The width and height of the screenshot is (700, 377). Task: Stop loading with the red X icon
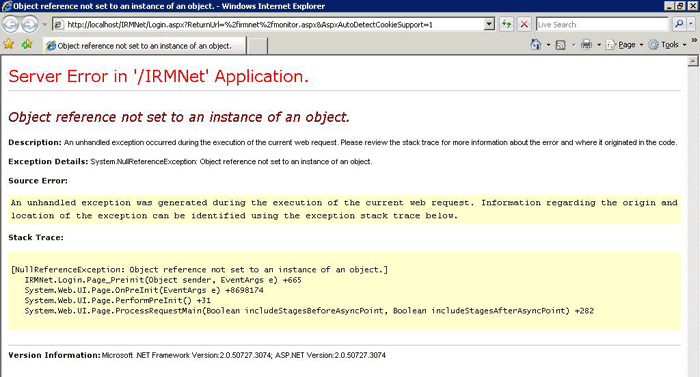[x=524, y=24]
